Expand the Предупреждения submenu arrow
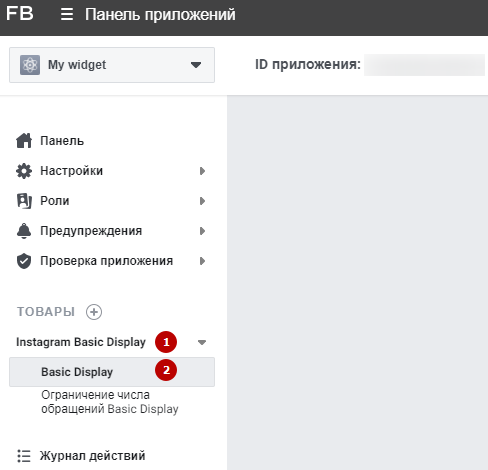The image size is (488, 470). pyautogui.click(x=202, y=231)
